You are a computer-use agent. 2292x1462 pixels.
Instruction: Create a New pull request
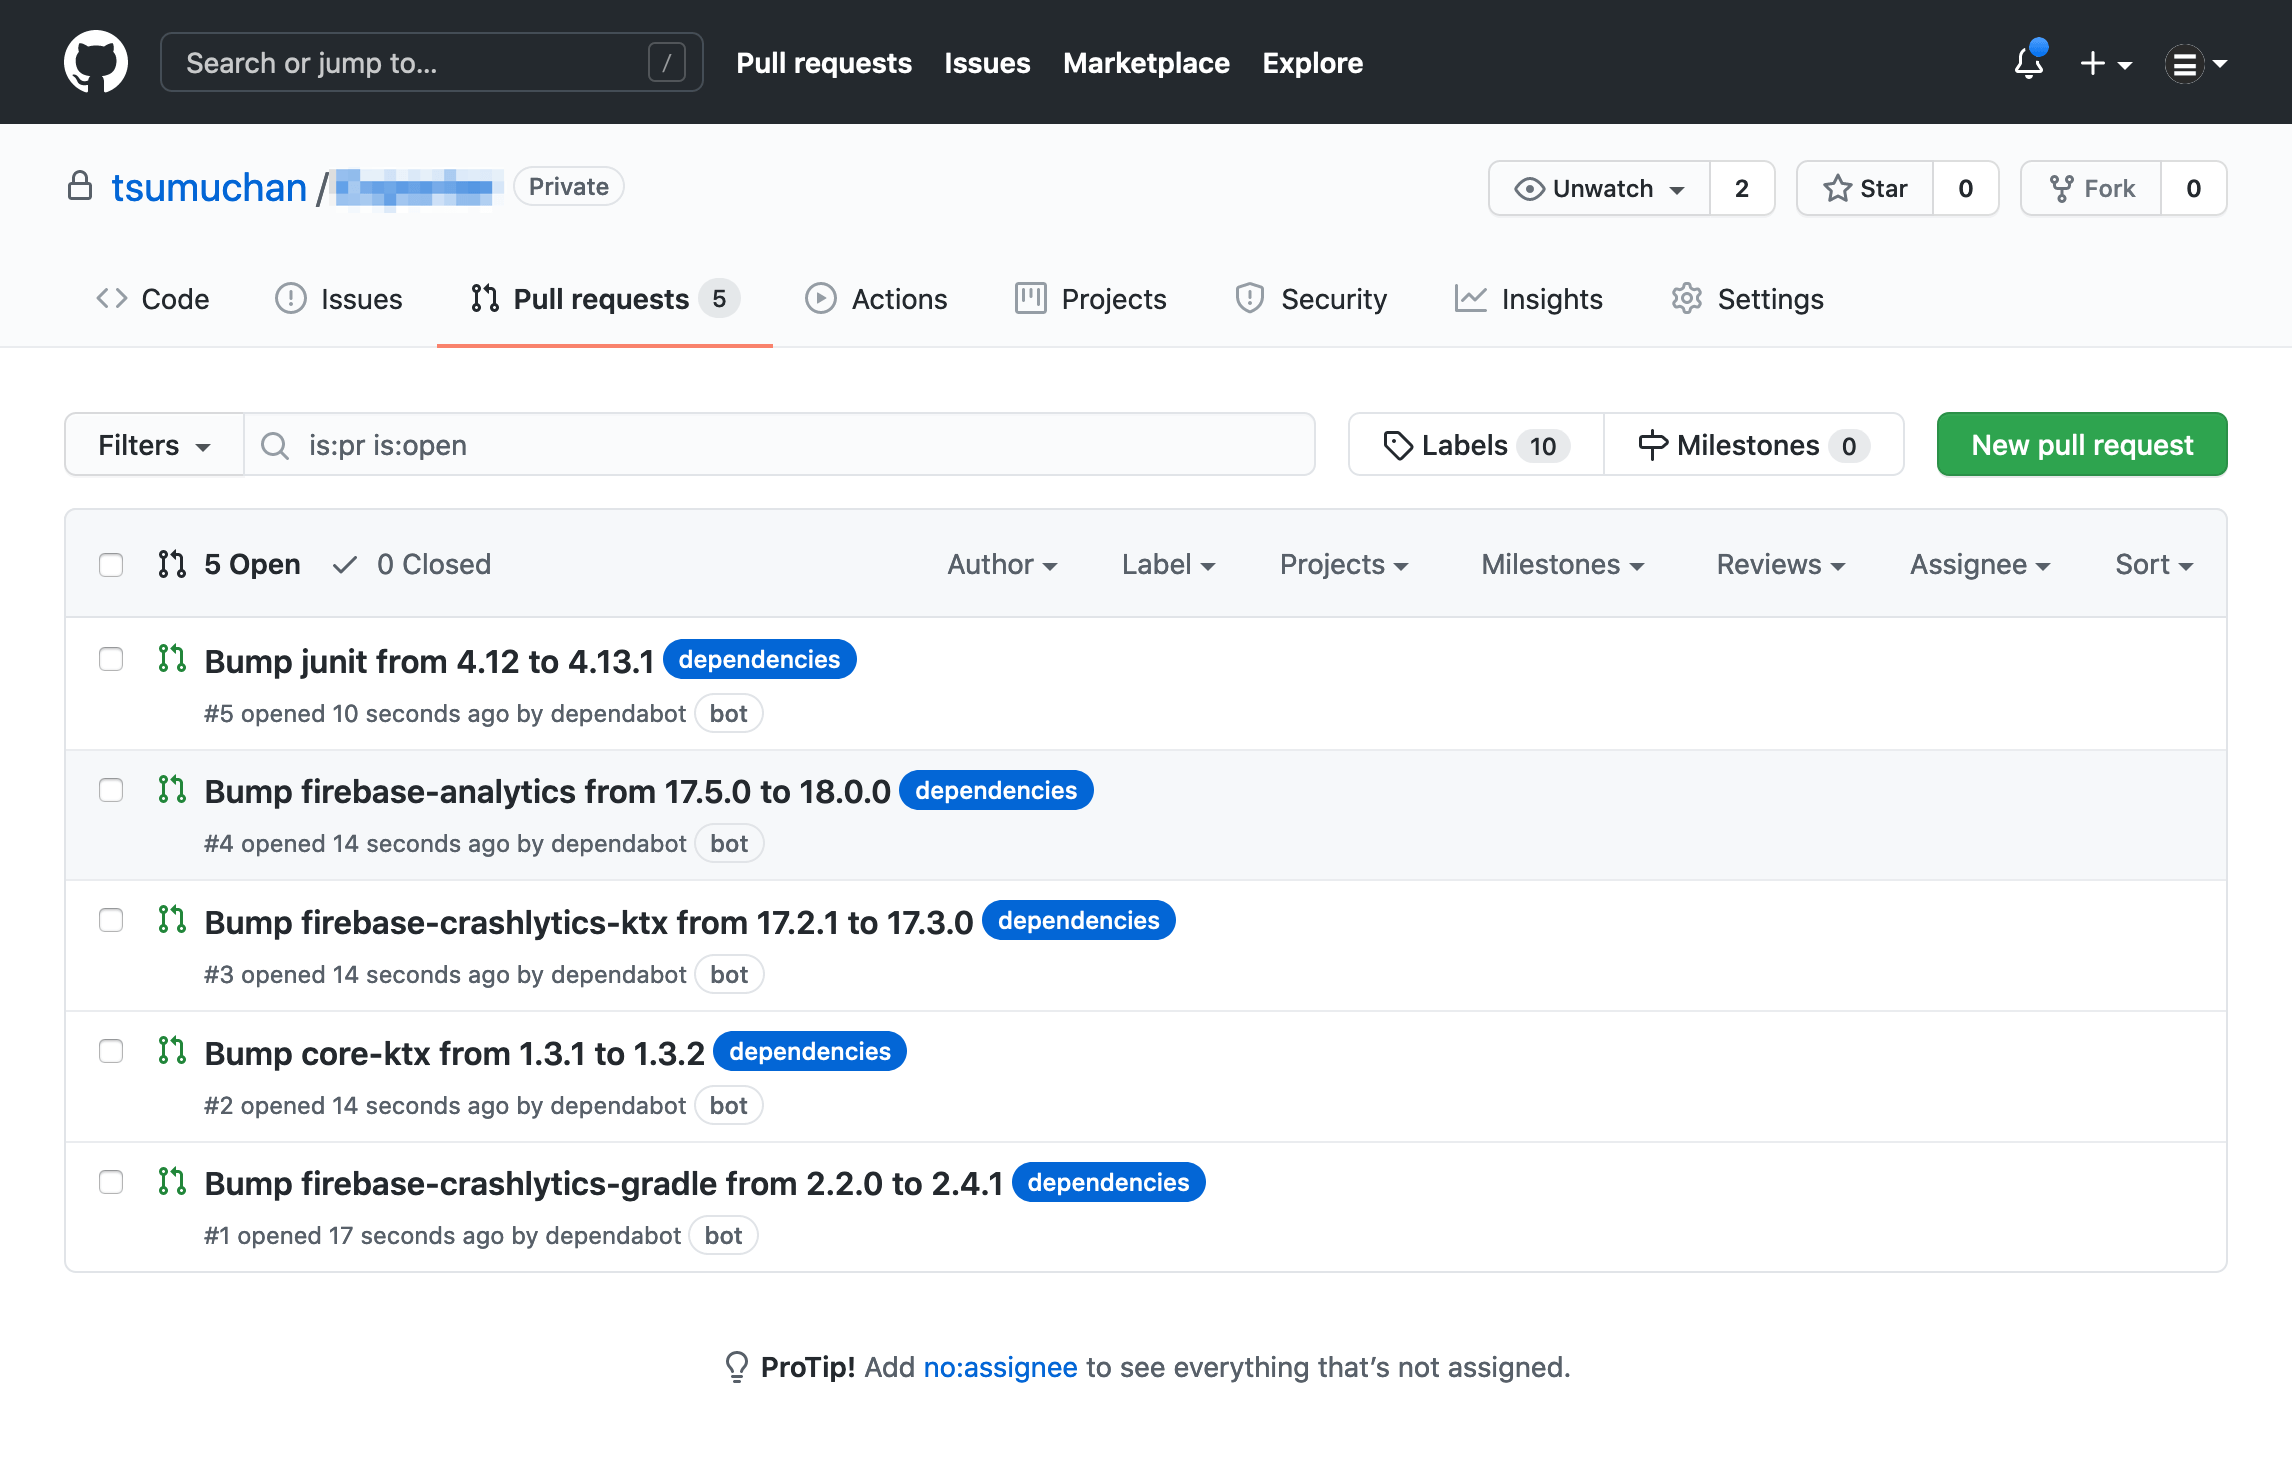point(2082,444)
